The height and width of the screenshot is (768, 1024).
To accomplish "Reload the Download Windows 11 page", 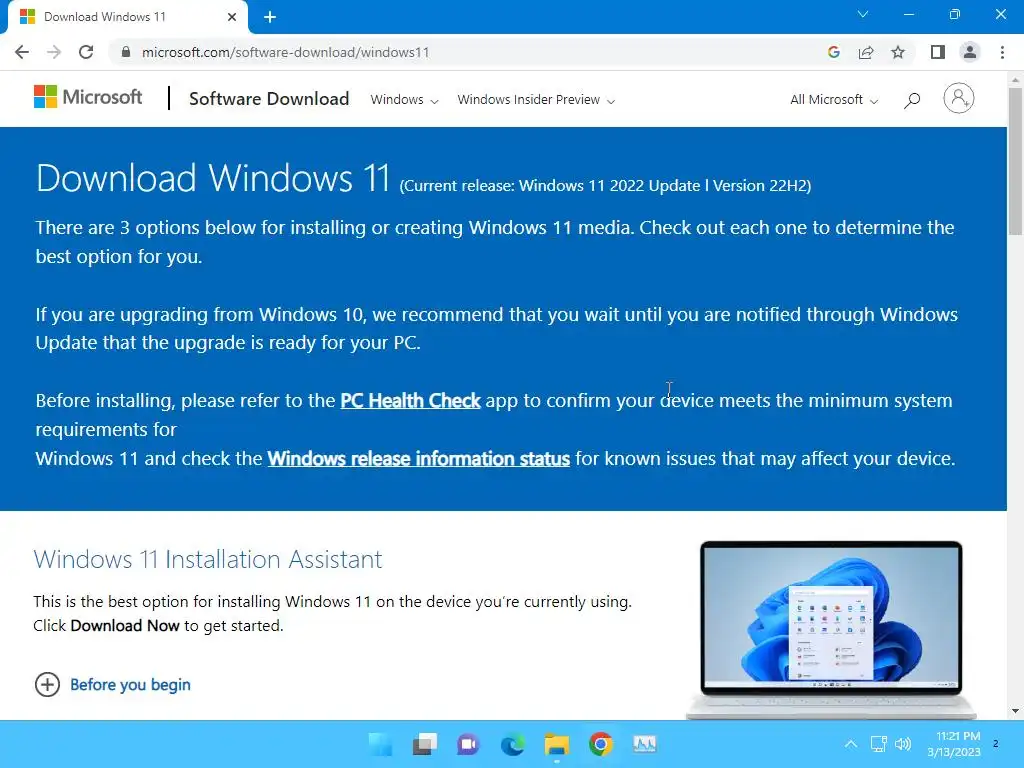I will point(86,52).
